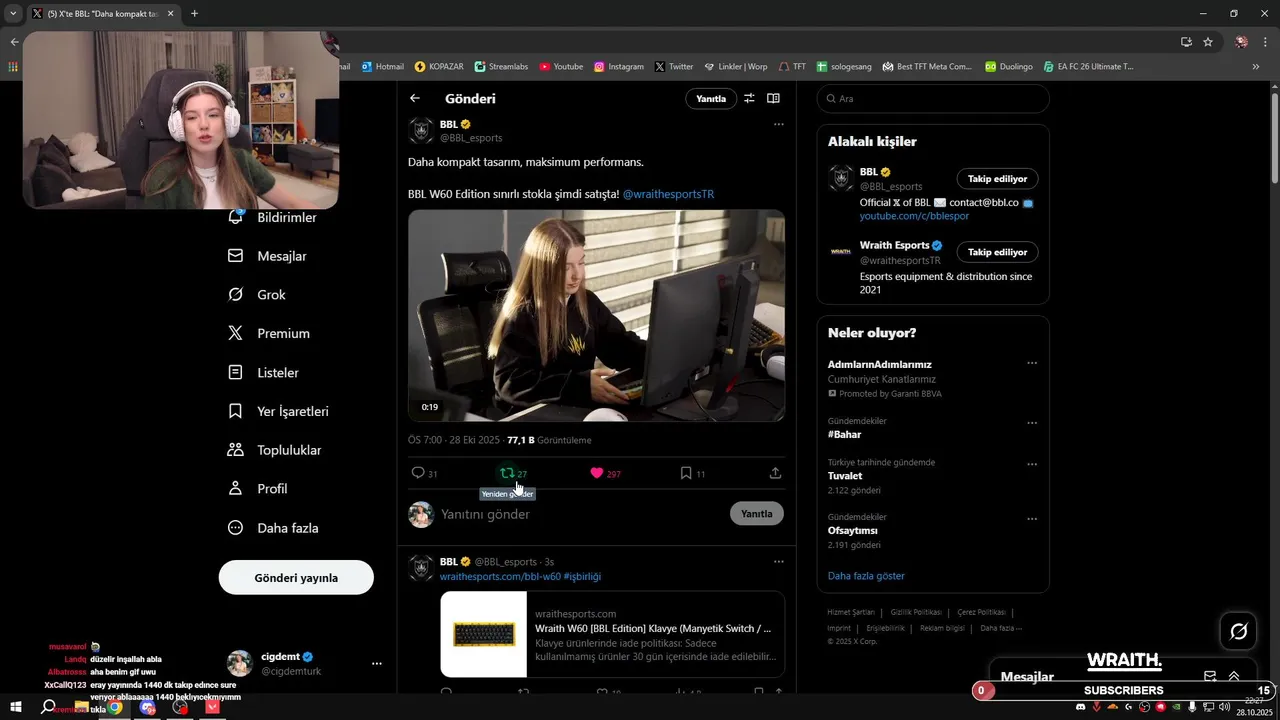
Task: Play the BBL W60 video
Action: (x=596, y=315)
